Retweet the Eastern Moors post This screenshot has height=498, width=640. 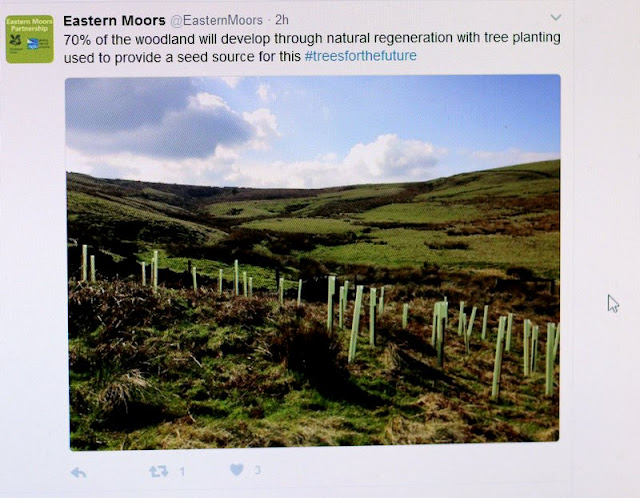tap(158, 471)
